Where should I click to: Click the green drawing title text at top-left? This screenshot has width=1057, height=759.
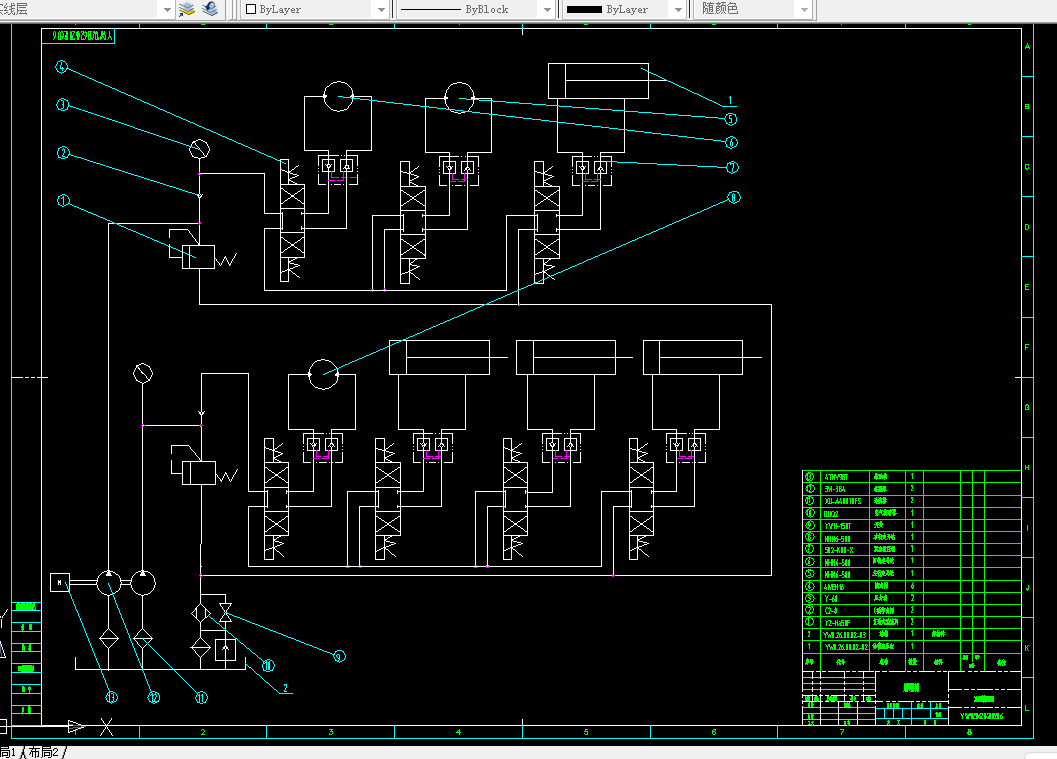pyautogui.click(x=83, y=36)
